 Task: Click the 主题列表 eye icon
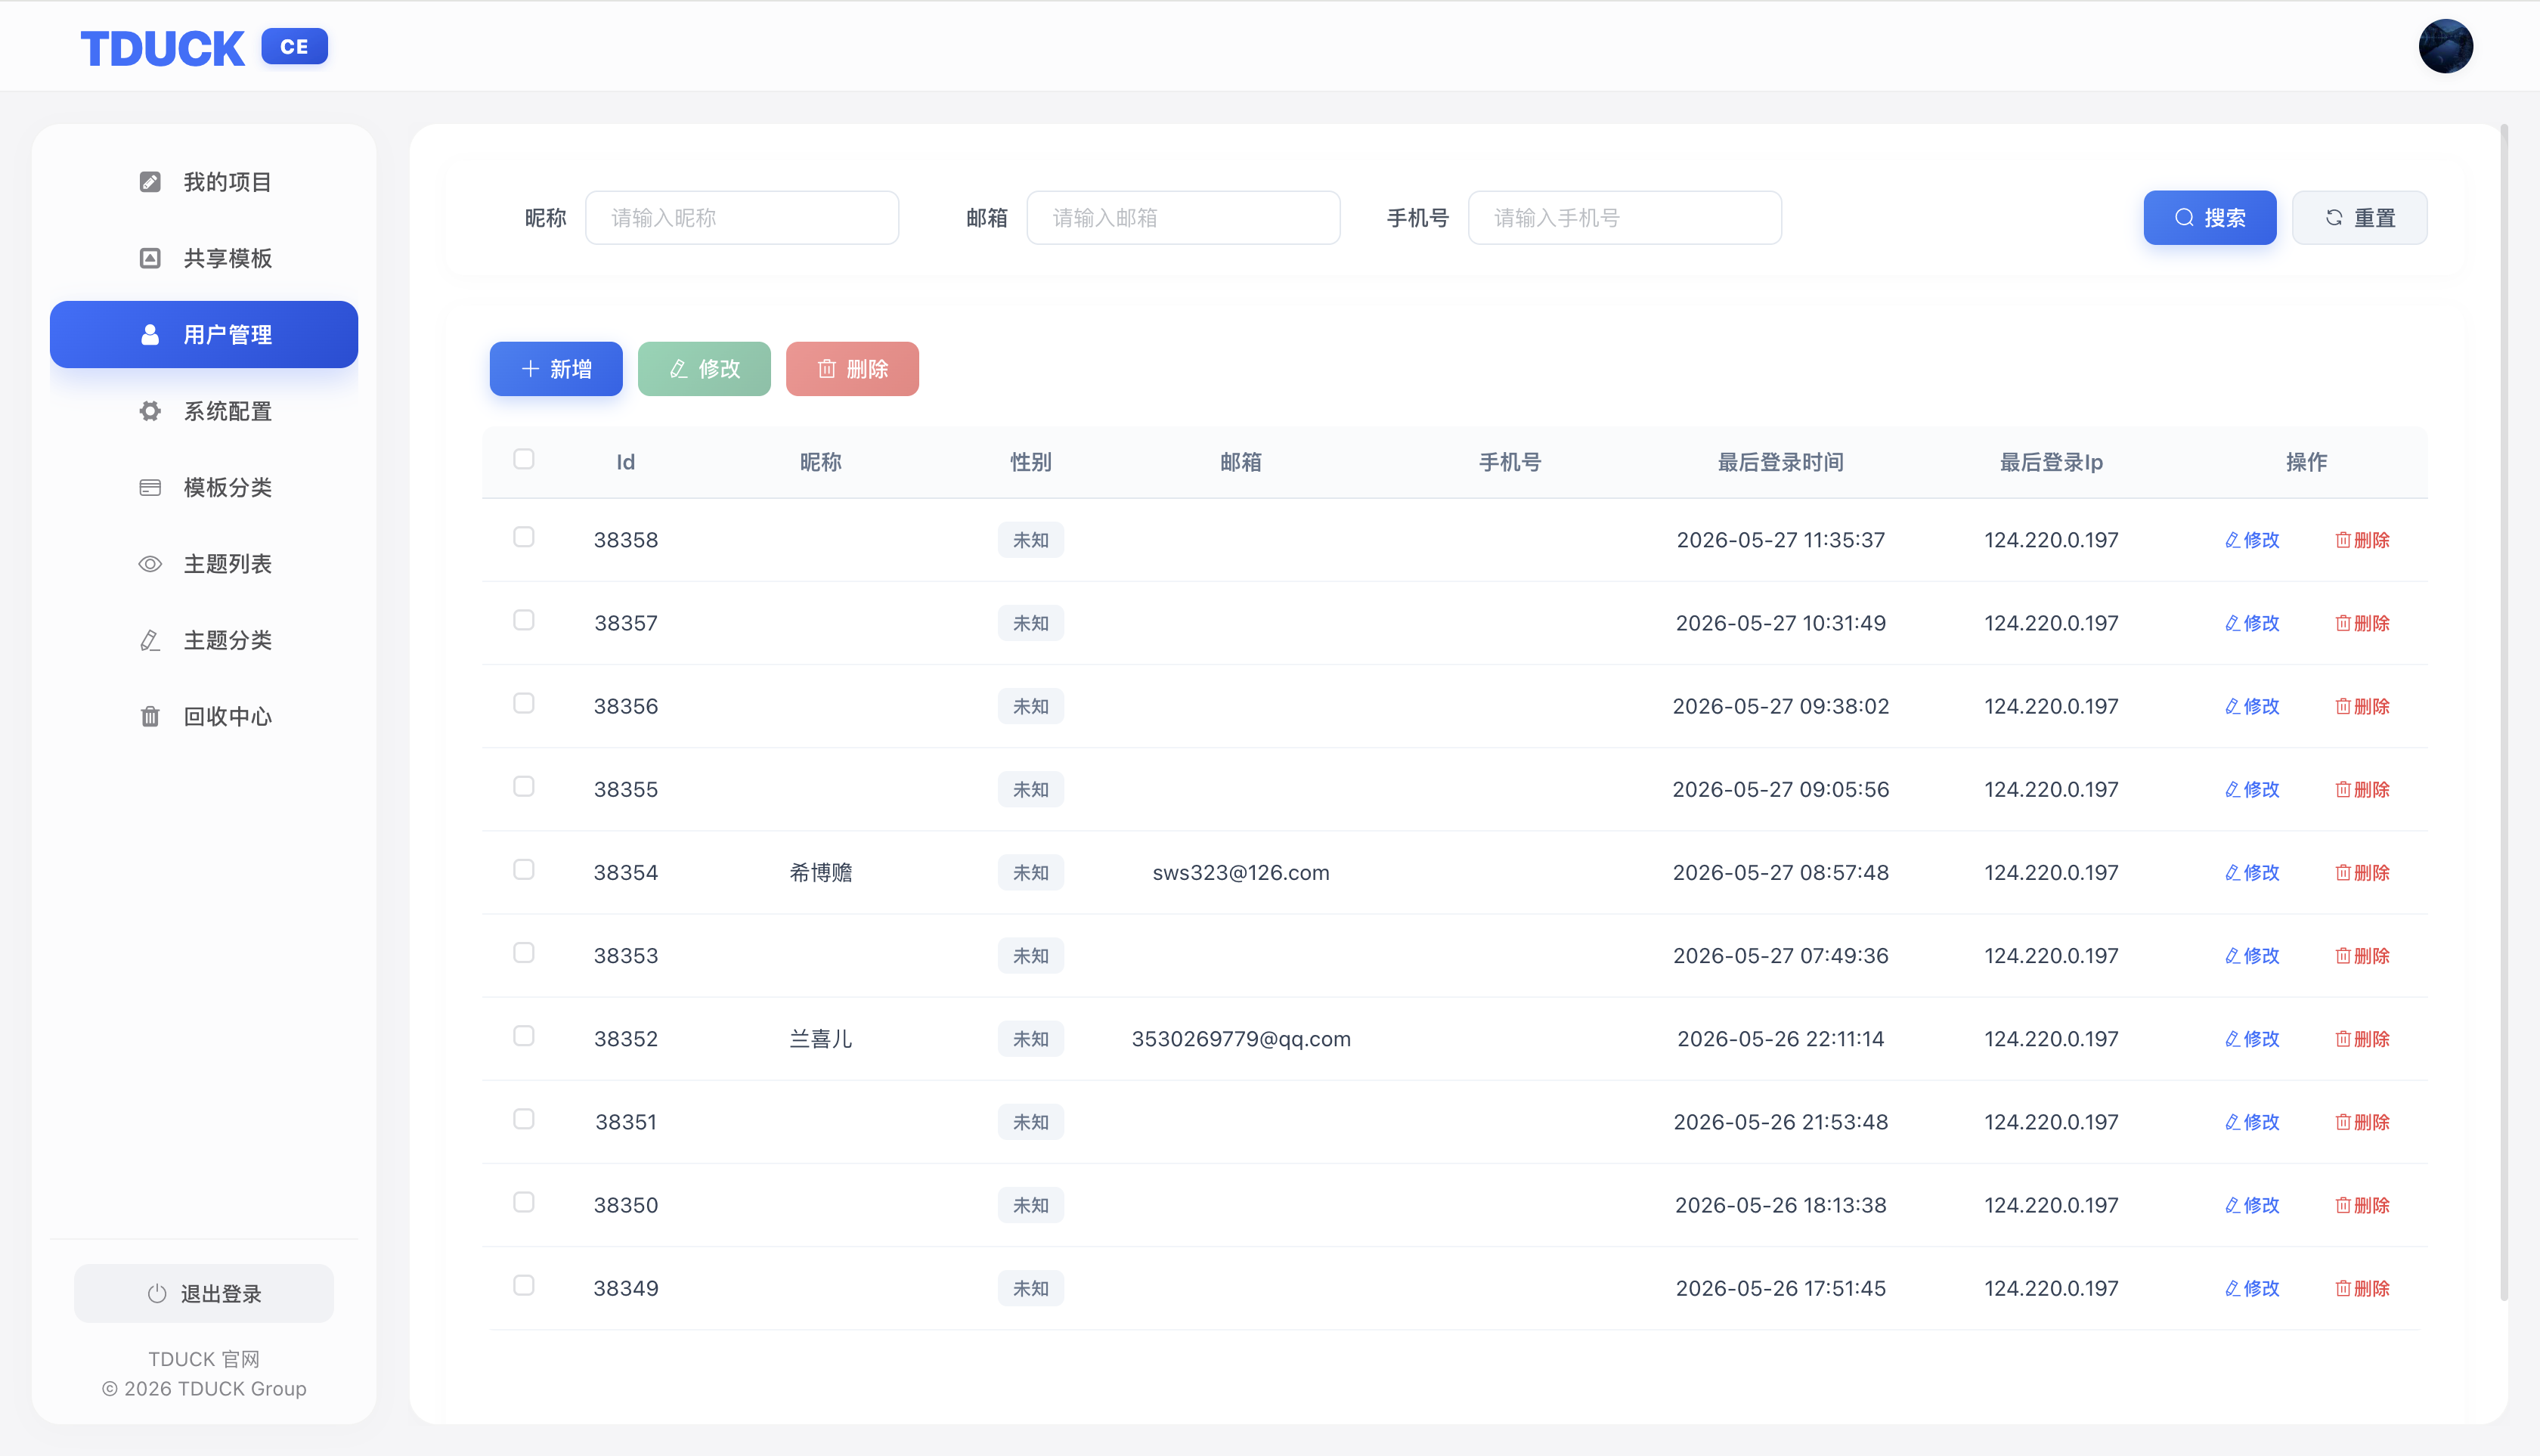click(x=150, y=564)
